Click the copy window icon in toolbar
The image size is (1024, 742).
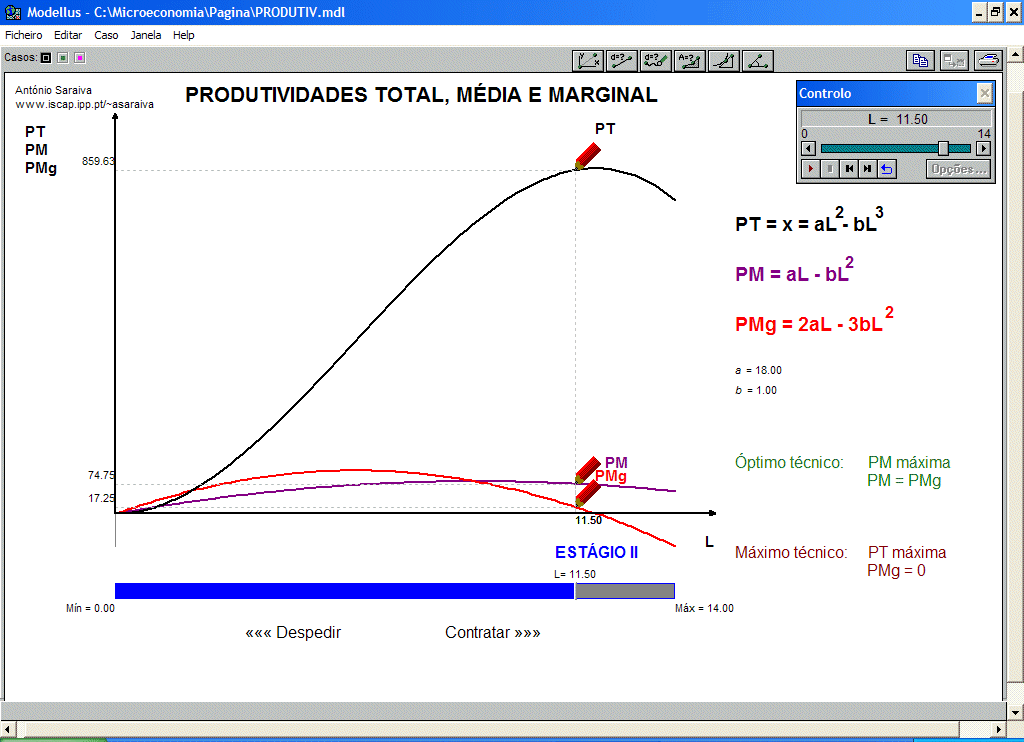coord(921,61)
